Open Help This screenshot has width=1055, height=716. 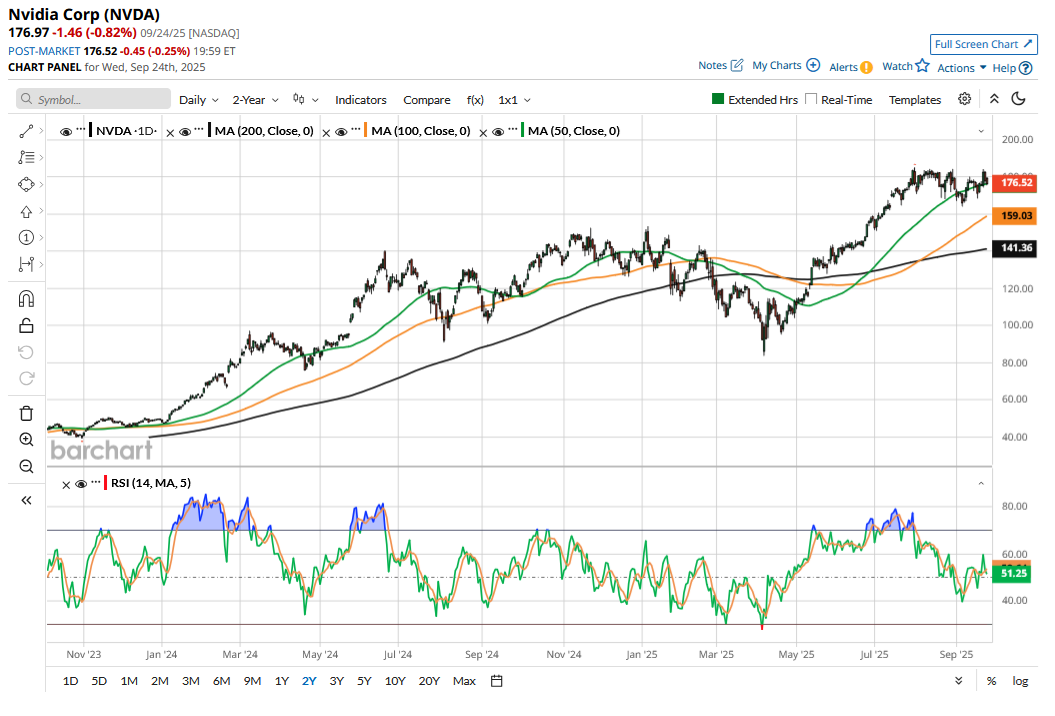[x=1013, y=68]
